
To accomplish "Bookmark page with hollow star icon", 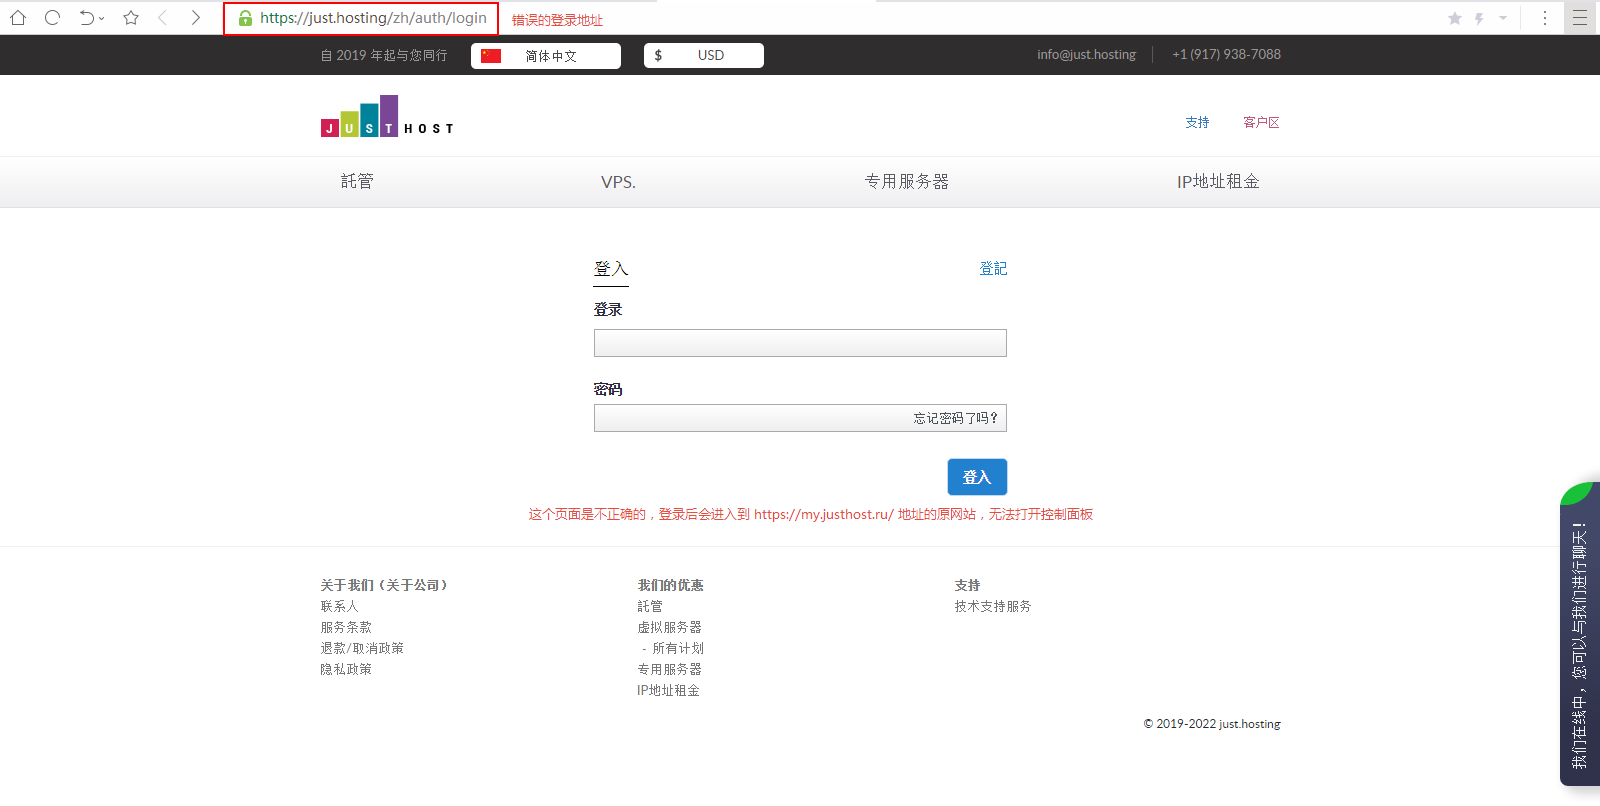I will (x=131, y=17).
